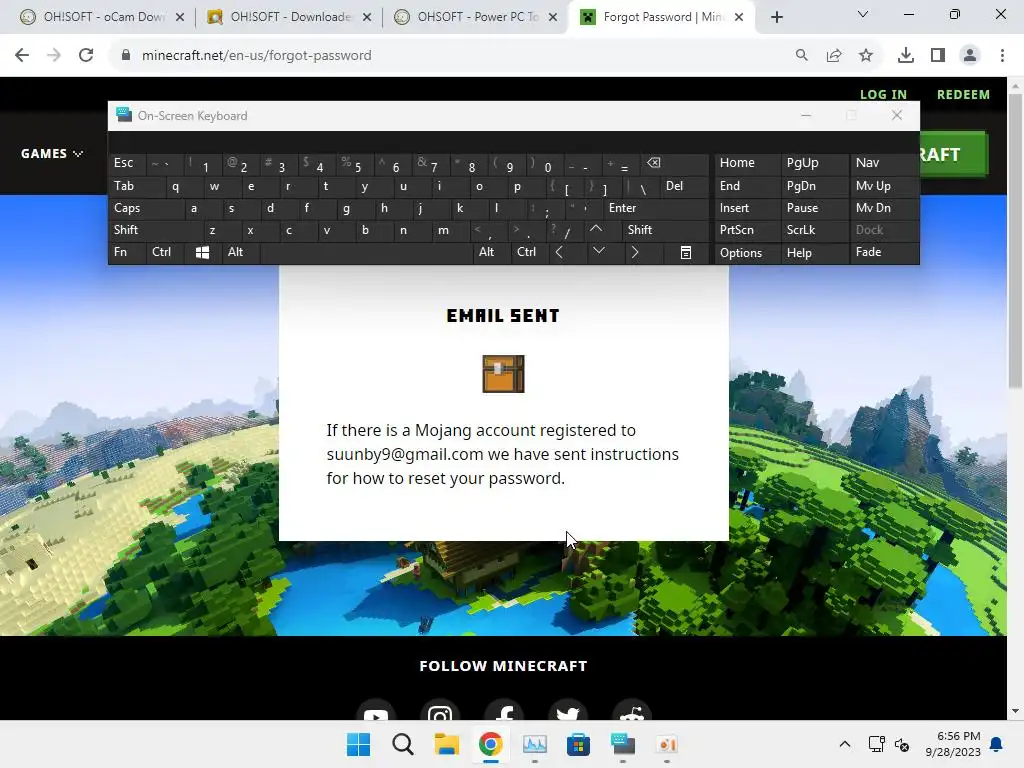
Task: Click Help key on On-Screen Keyboard
Action: pyautogui.click(x=814, y=253)
